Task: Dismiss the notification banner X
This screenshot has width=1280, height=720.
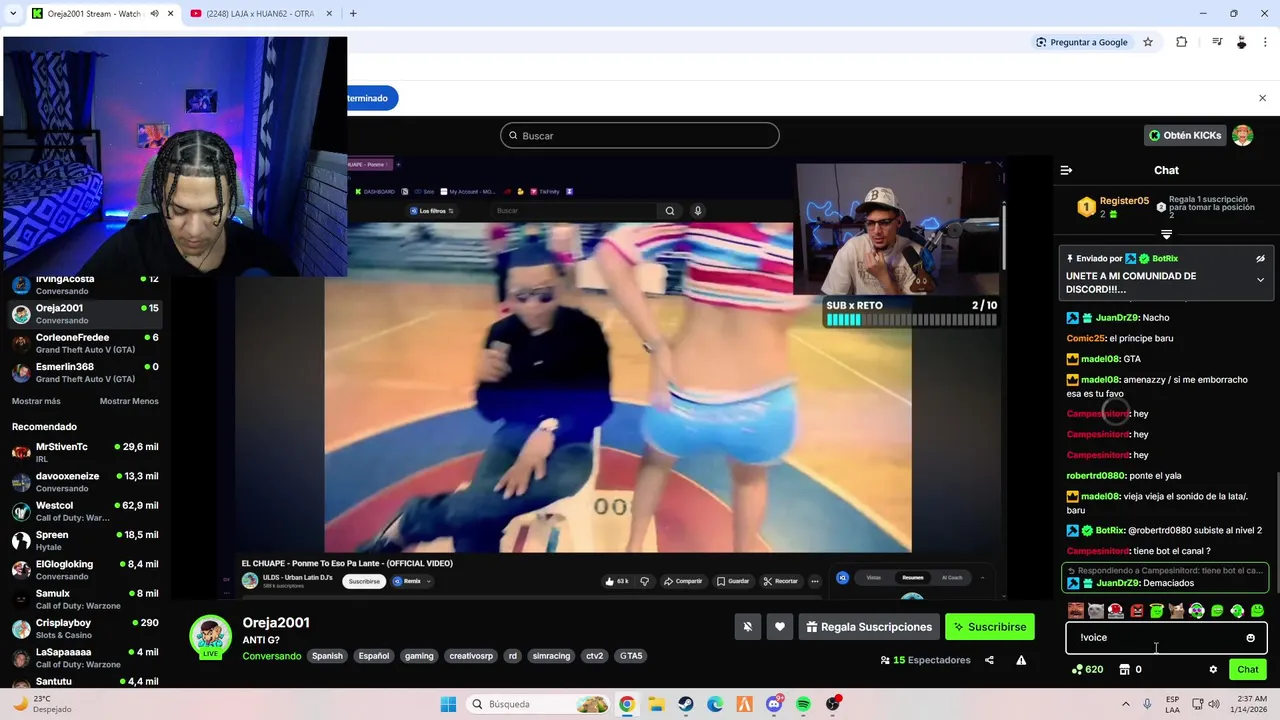Action: click(1262, 98)
